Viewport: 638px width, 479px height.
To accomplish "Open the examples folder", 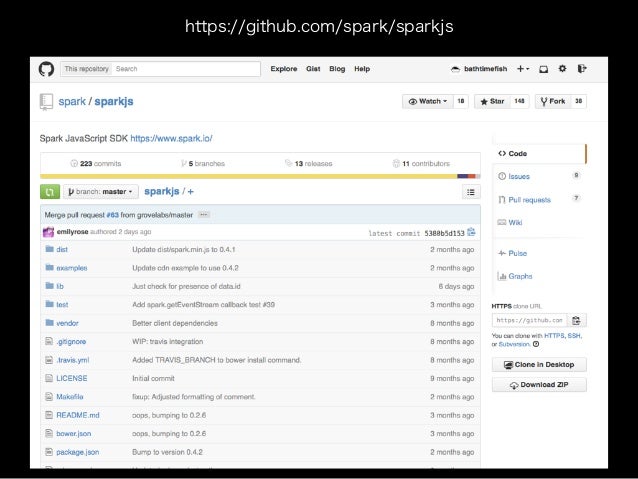I will click(x=72, y=268).
